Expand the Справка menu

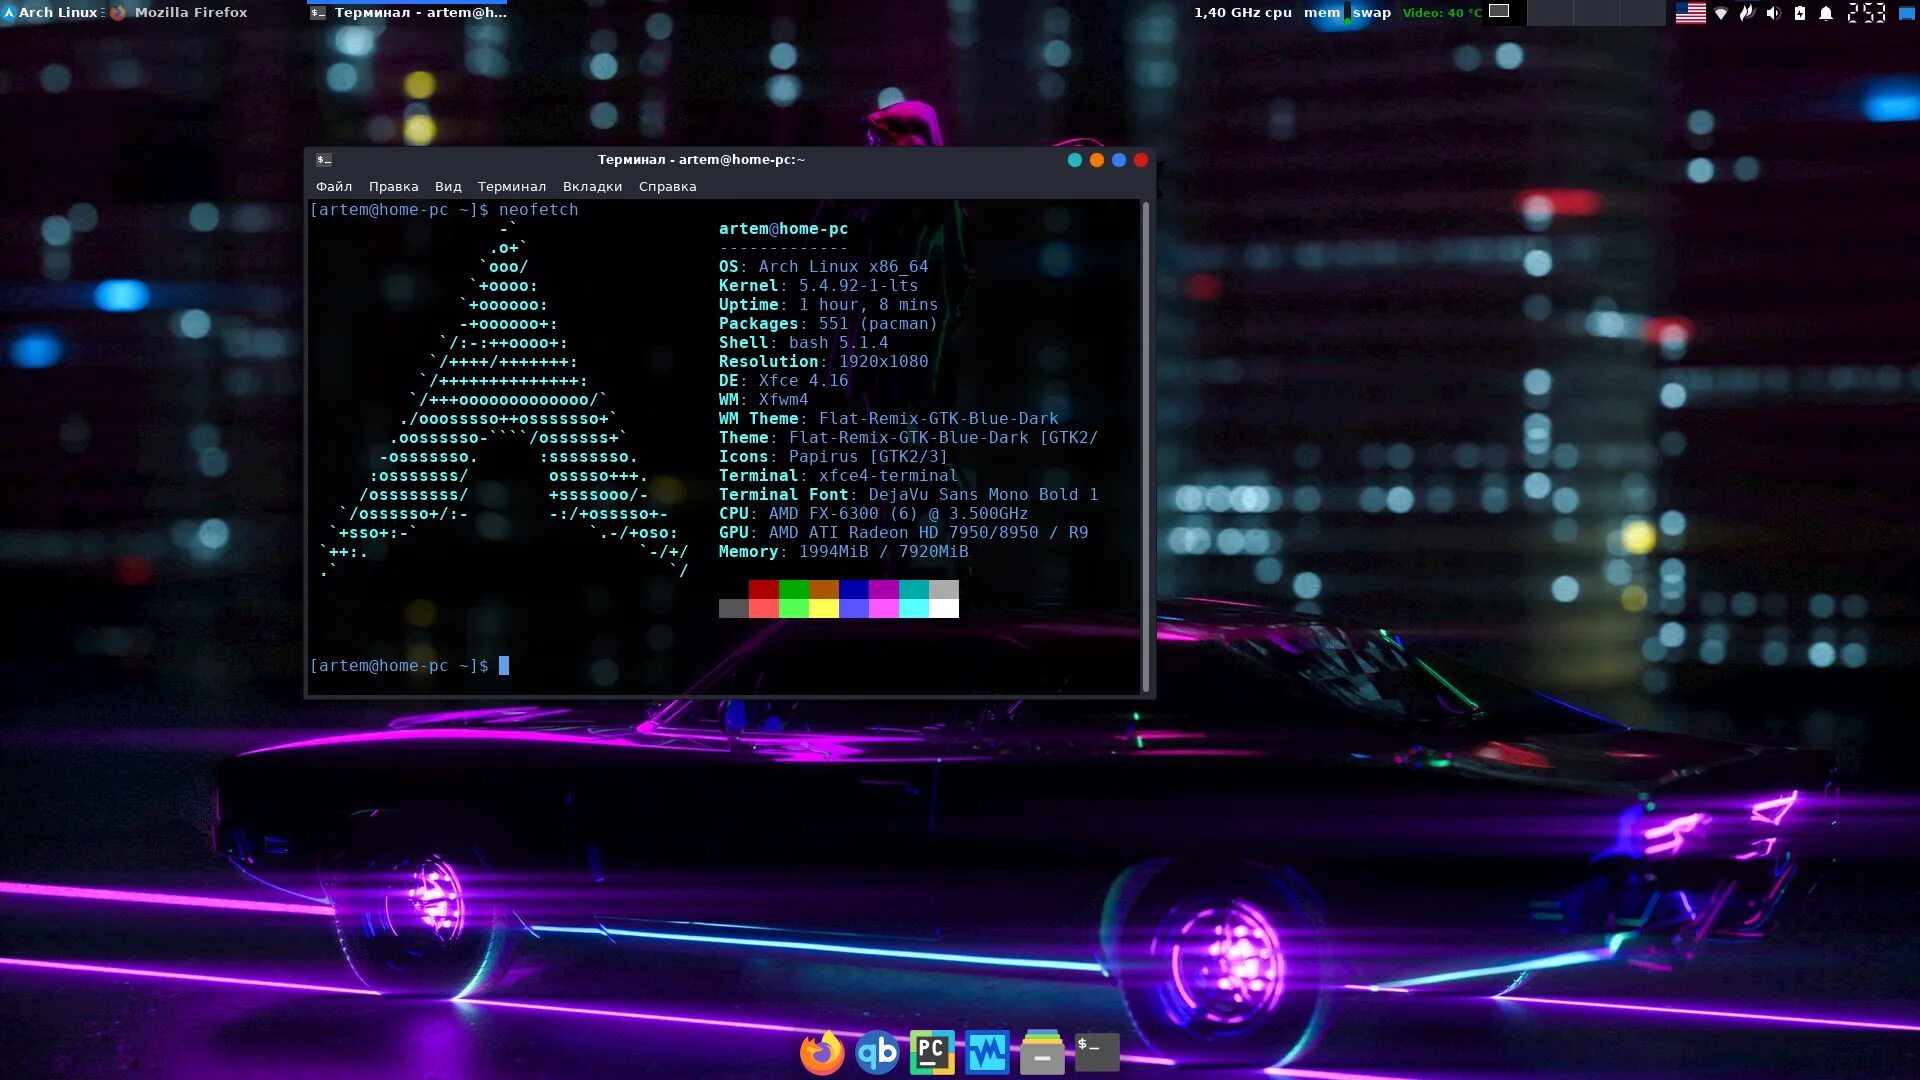(667, 187)
